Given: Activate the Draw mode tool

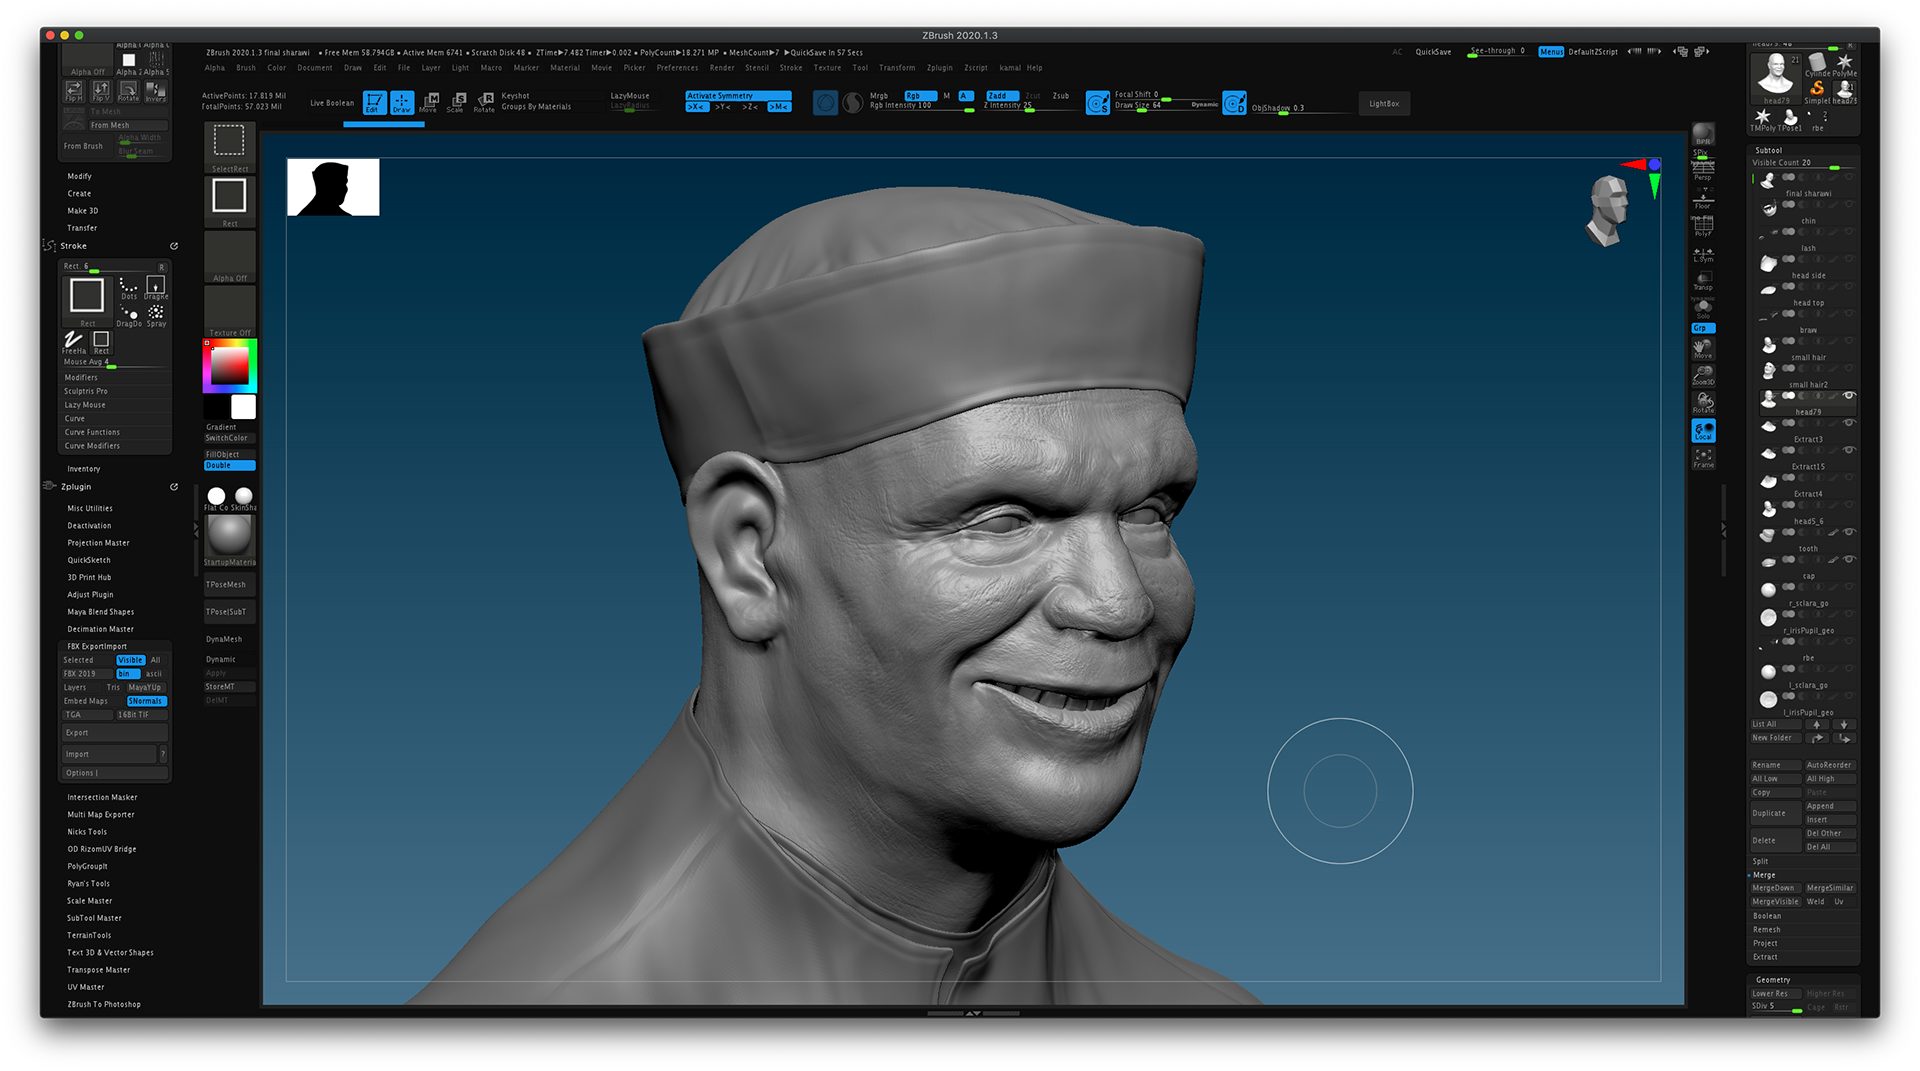Looking at the screenshot, I should tap(402, 102).
